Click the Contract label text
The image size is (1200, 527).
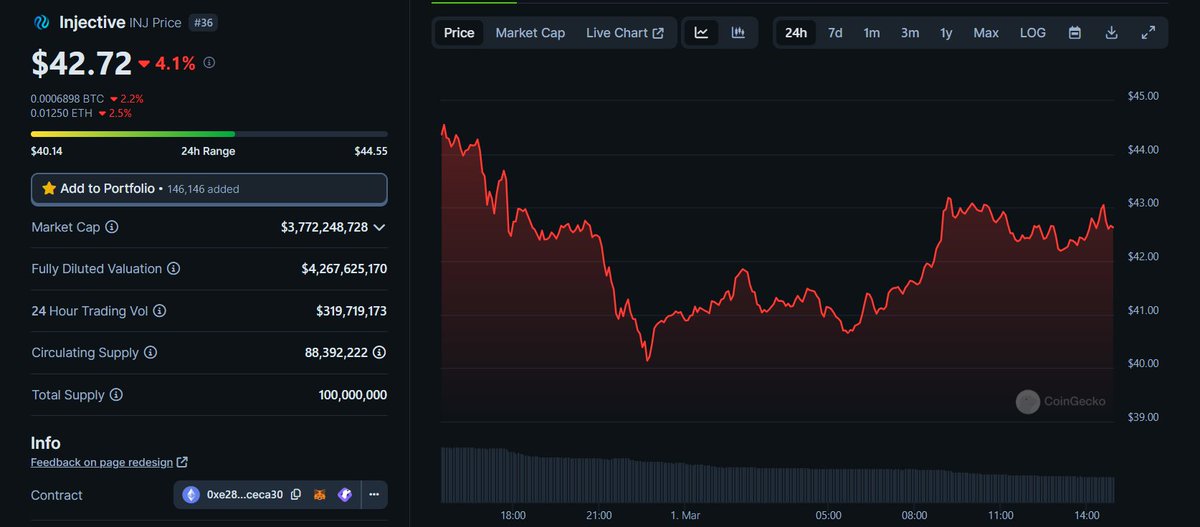57,495
